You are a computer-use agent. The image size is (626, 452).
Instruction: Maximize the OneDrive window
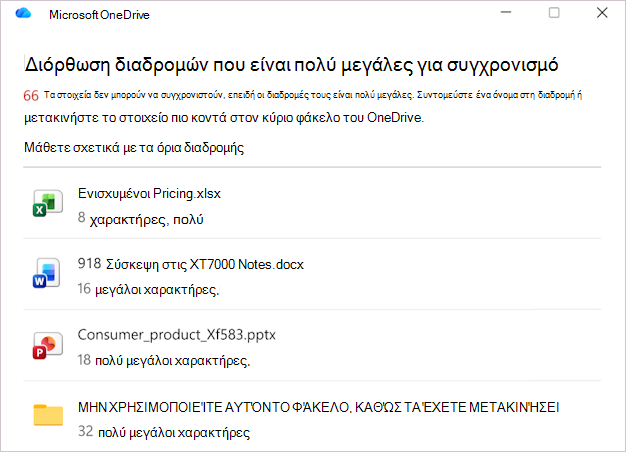tap(554, 13)
